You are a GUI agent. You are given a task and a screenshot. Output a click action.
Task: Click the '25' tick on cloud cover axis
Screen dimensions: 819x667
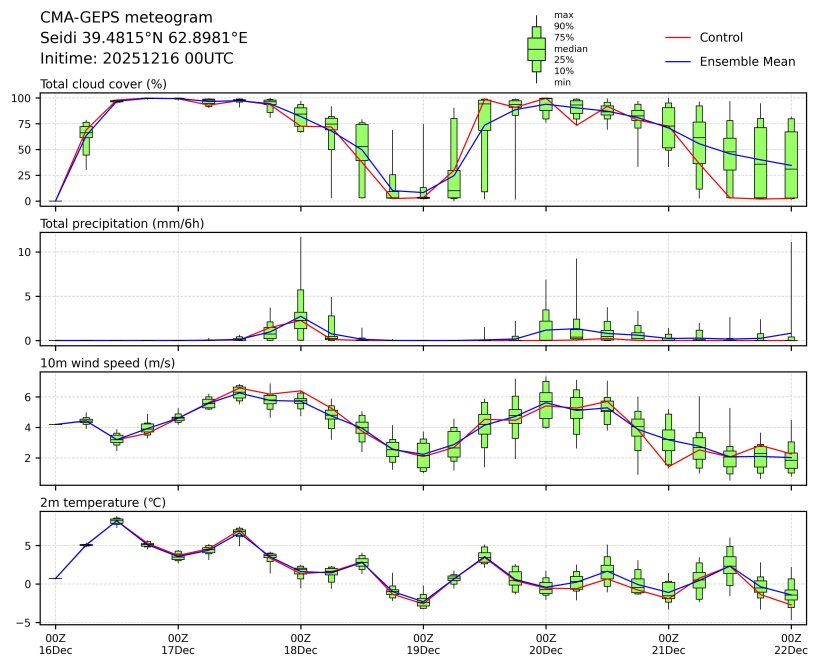(x=25, y=175)
